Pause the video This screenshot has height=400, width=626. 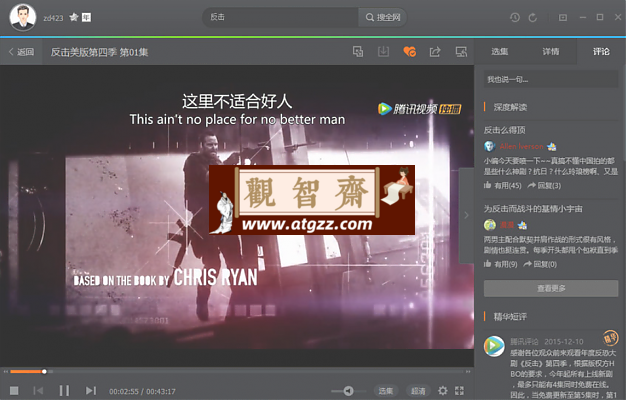(64, 390)
